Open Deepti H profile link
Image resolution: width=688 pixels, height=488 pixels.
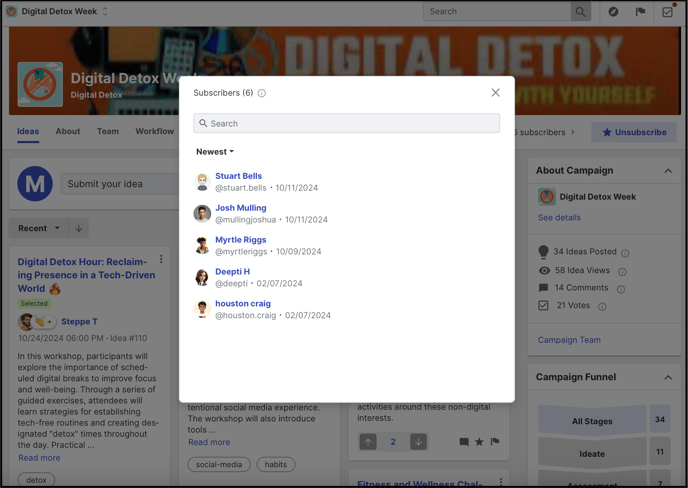click(232, 272)
